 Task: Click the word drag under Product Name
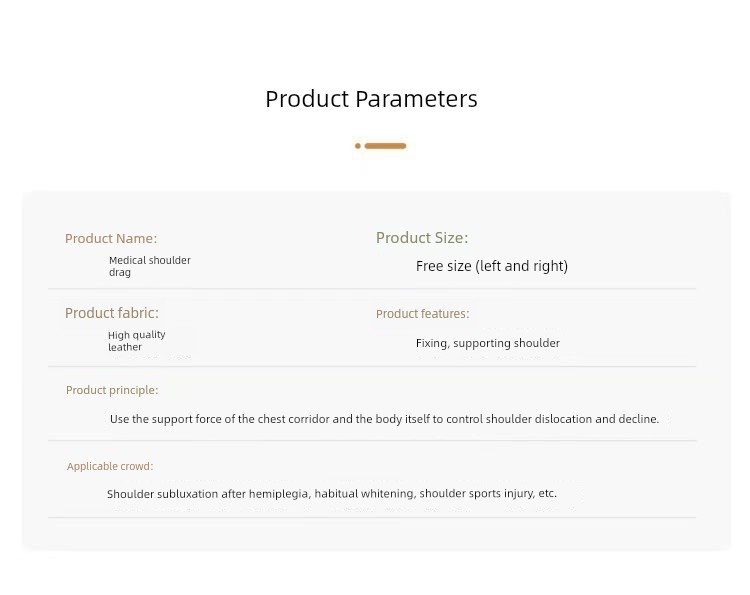(x=120, y=273)
